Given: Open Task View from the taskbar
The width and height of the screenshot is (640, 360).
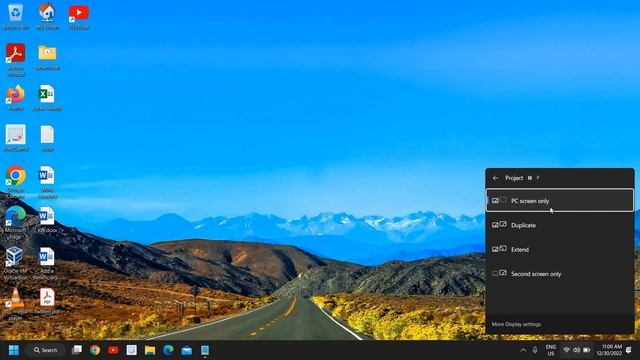Looking at the screenshot, I should click(x=77, y=350).
